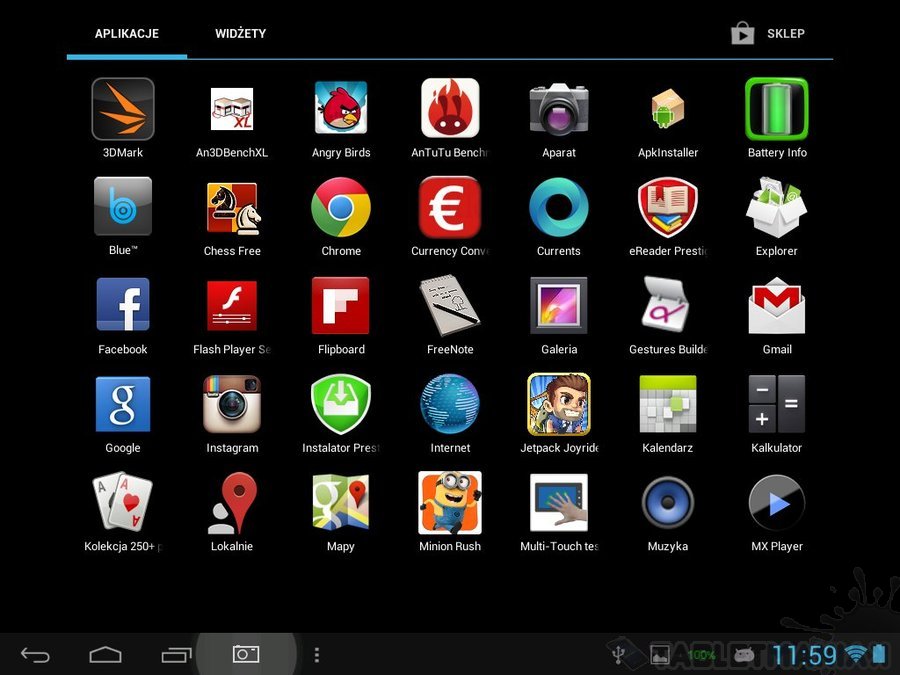This screenshot has width=900, height=675.
Task: Launch the Currency Converter app
Action: [450, 207]
